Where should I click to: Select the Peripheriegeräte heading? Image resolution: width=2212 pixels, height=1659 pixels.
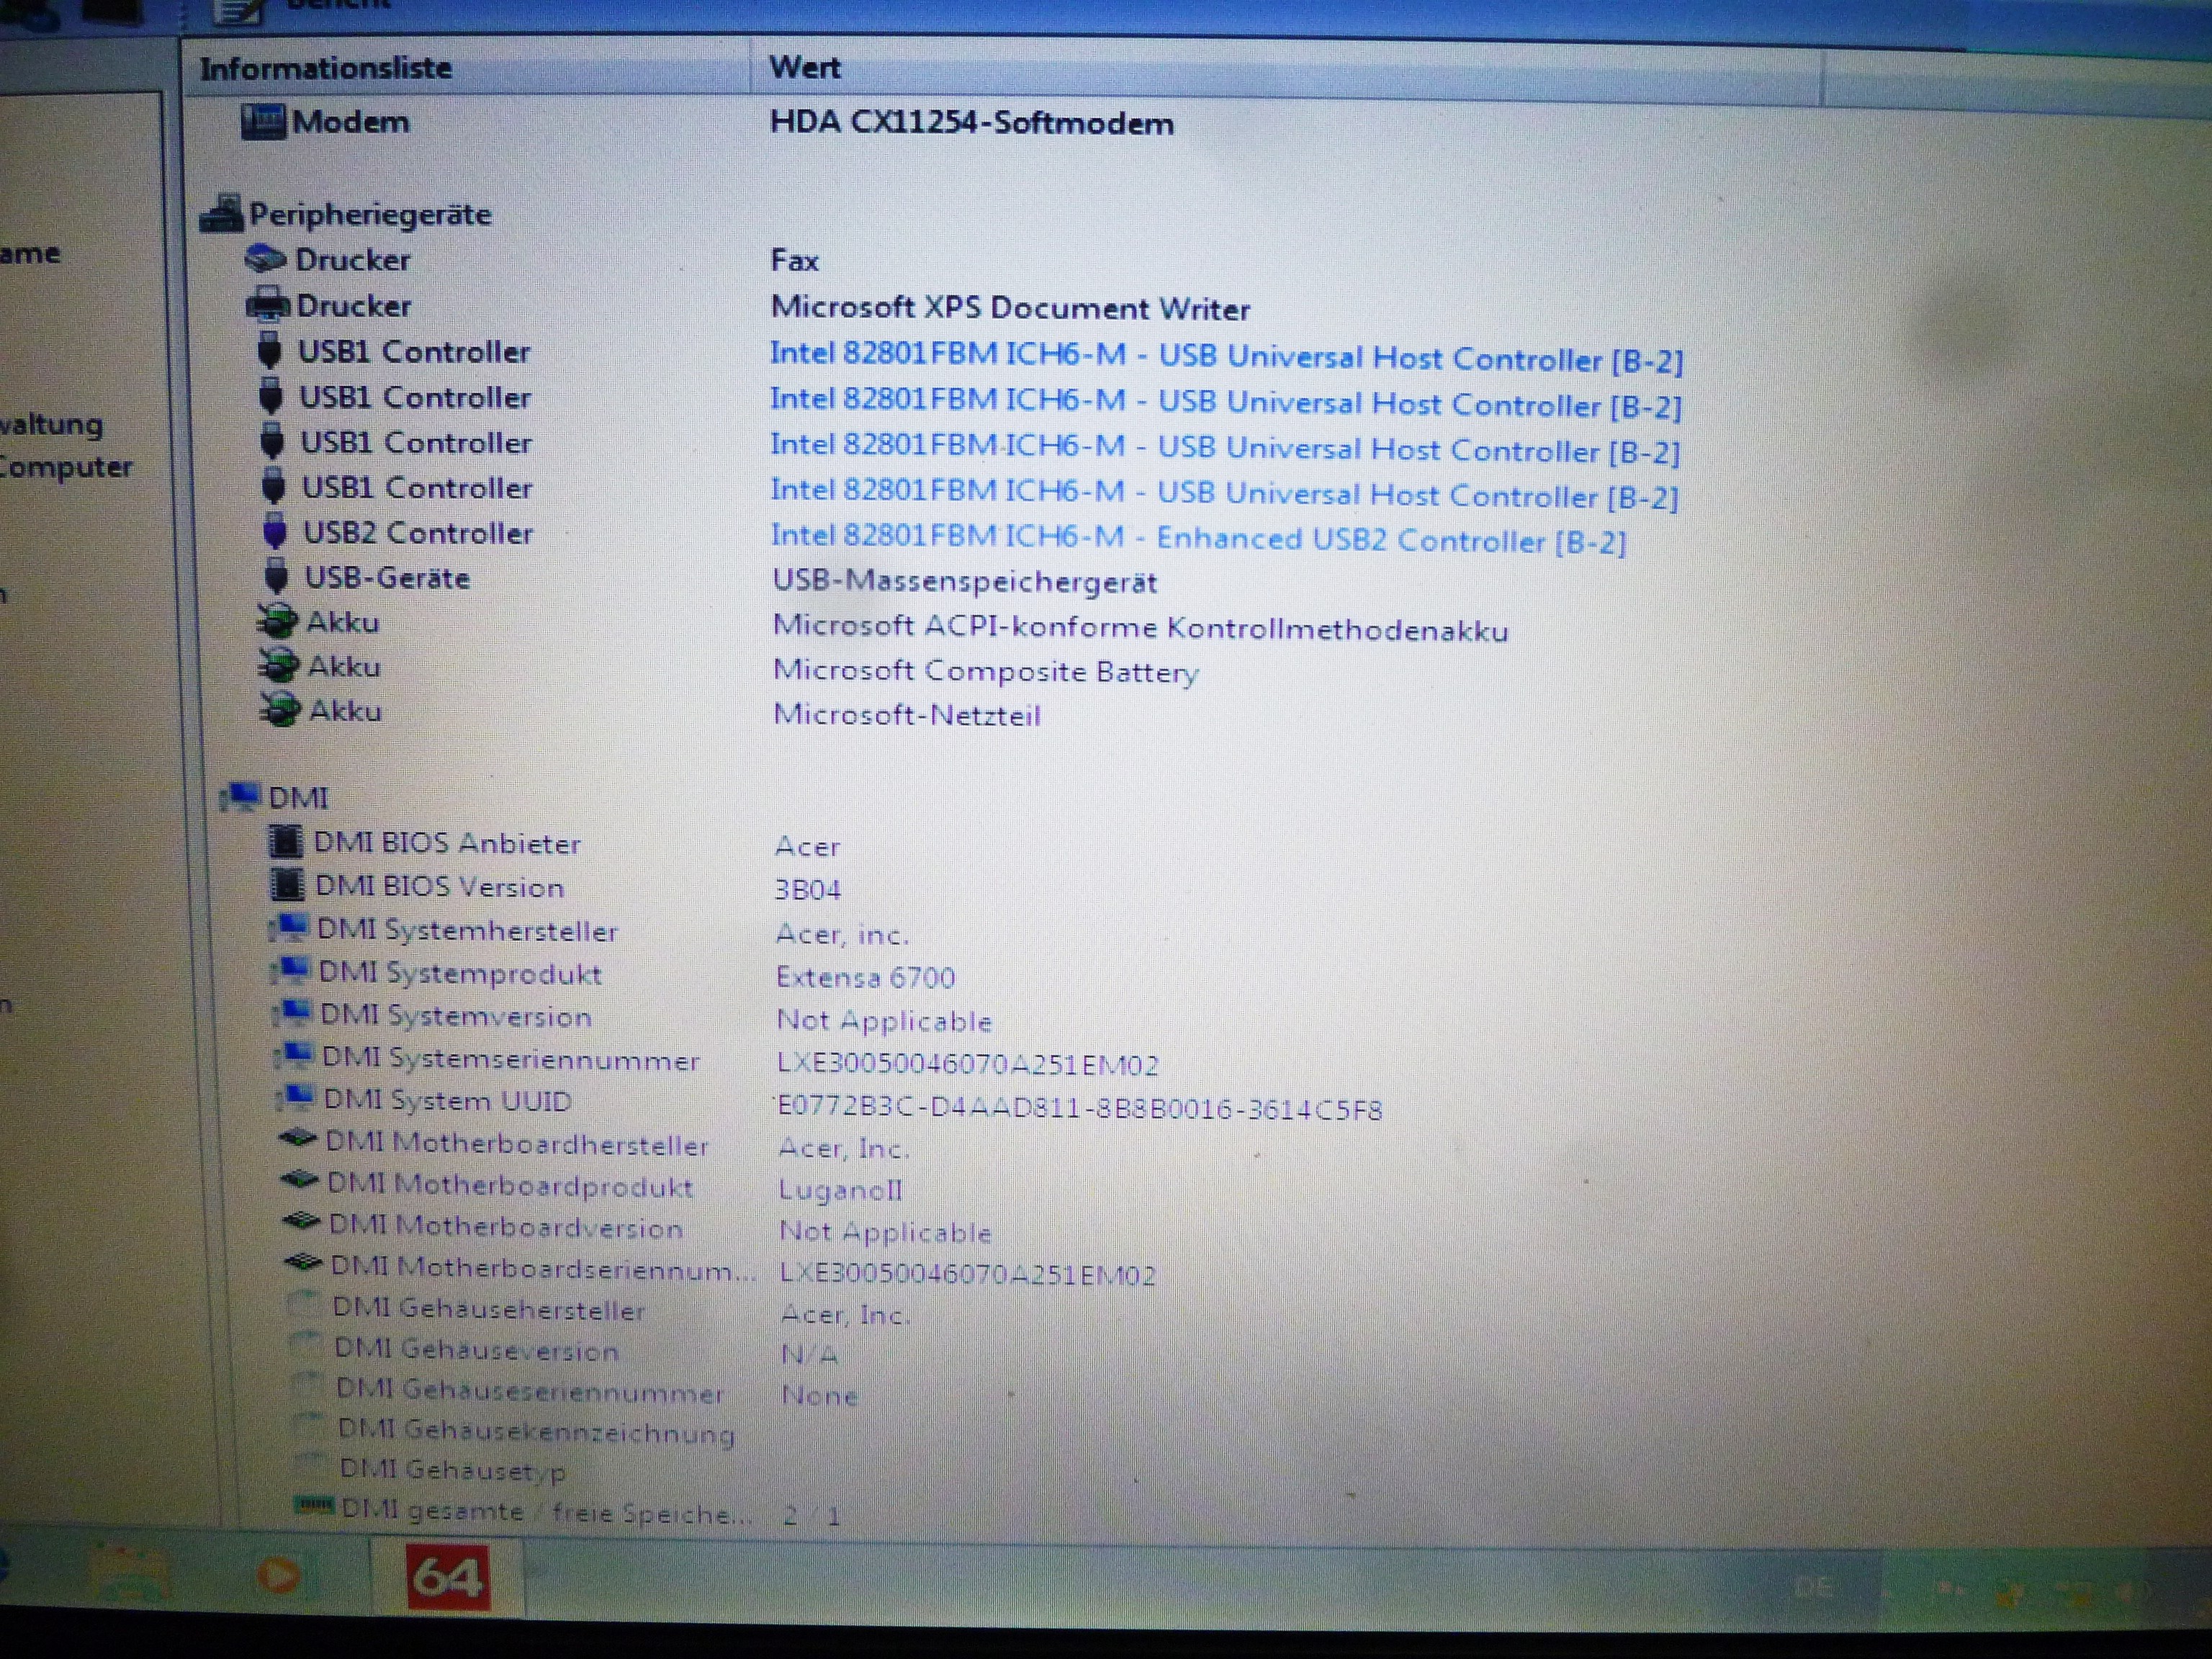(370, 214)
